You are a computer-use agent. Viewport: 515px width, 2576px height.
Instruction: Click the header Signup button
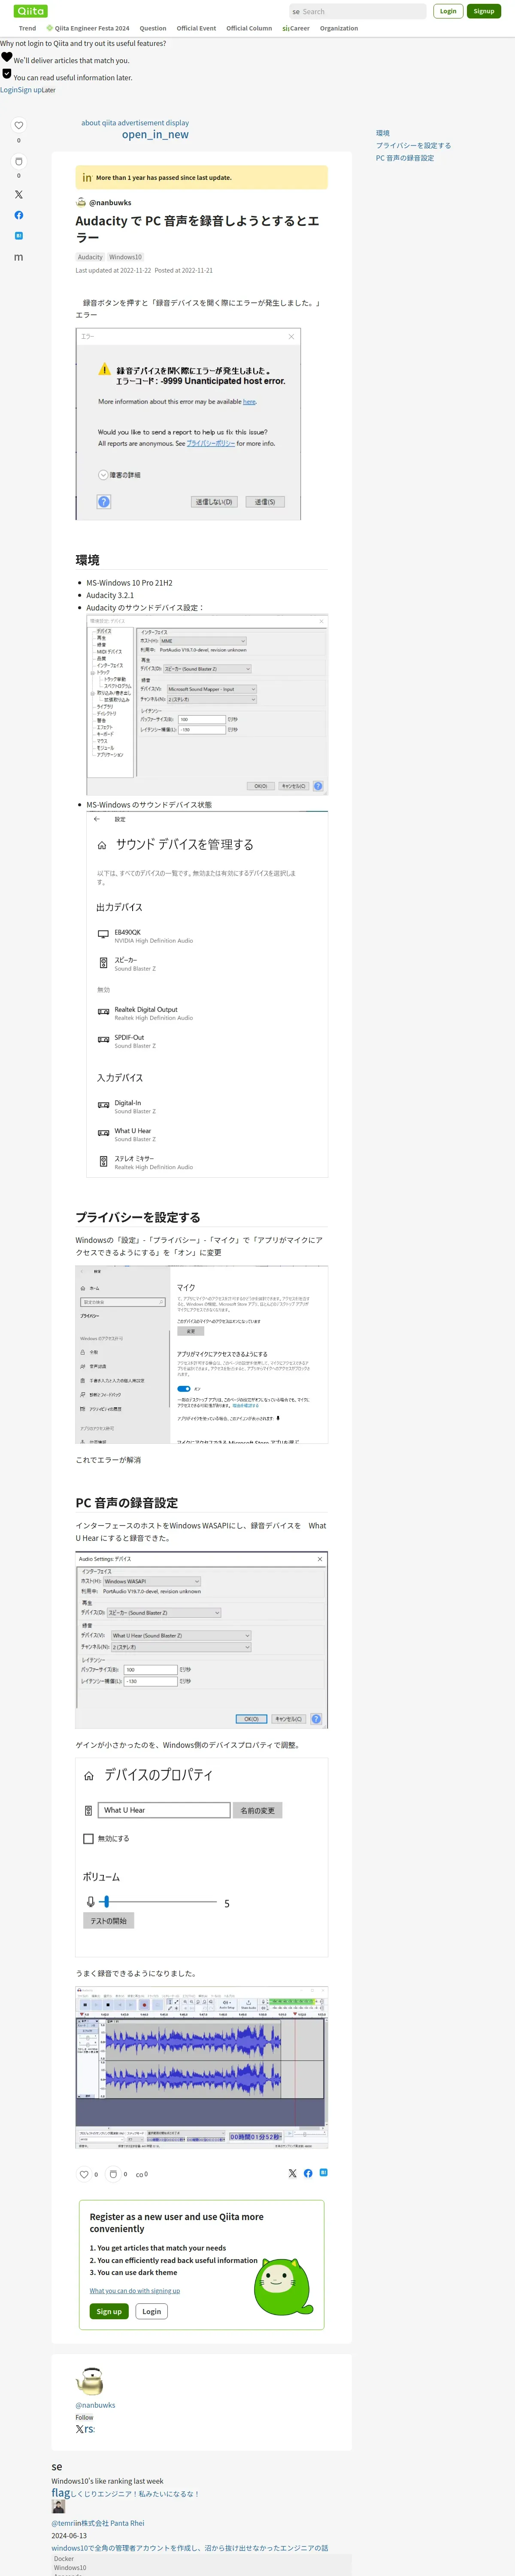tap(484, 11)
